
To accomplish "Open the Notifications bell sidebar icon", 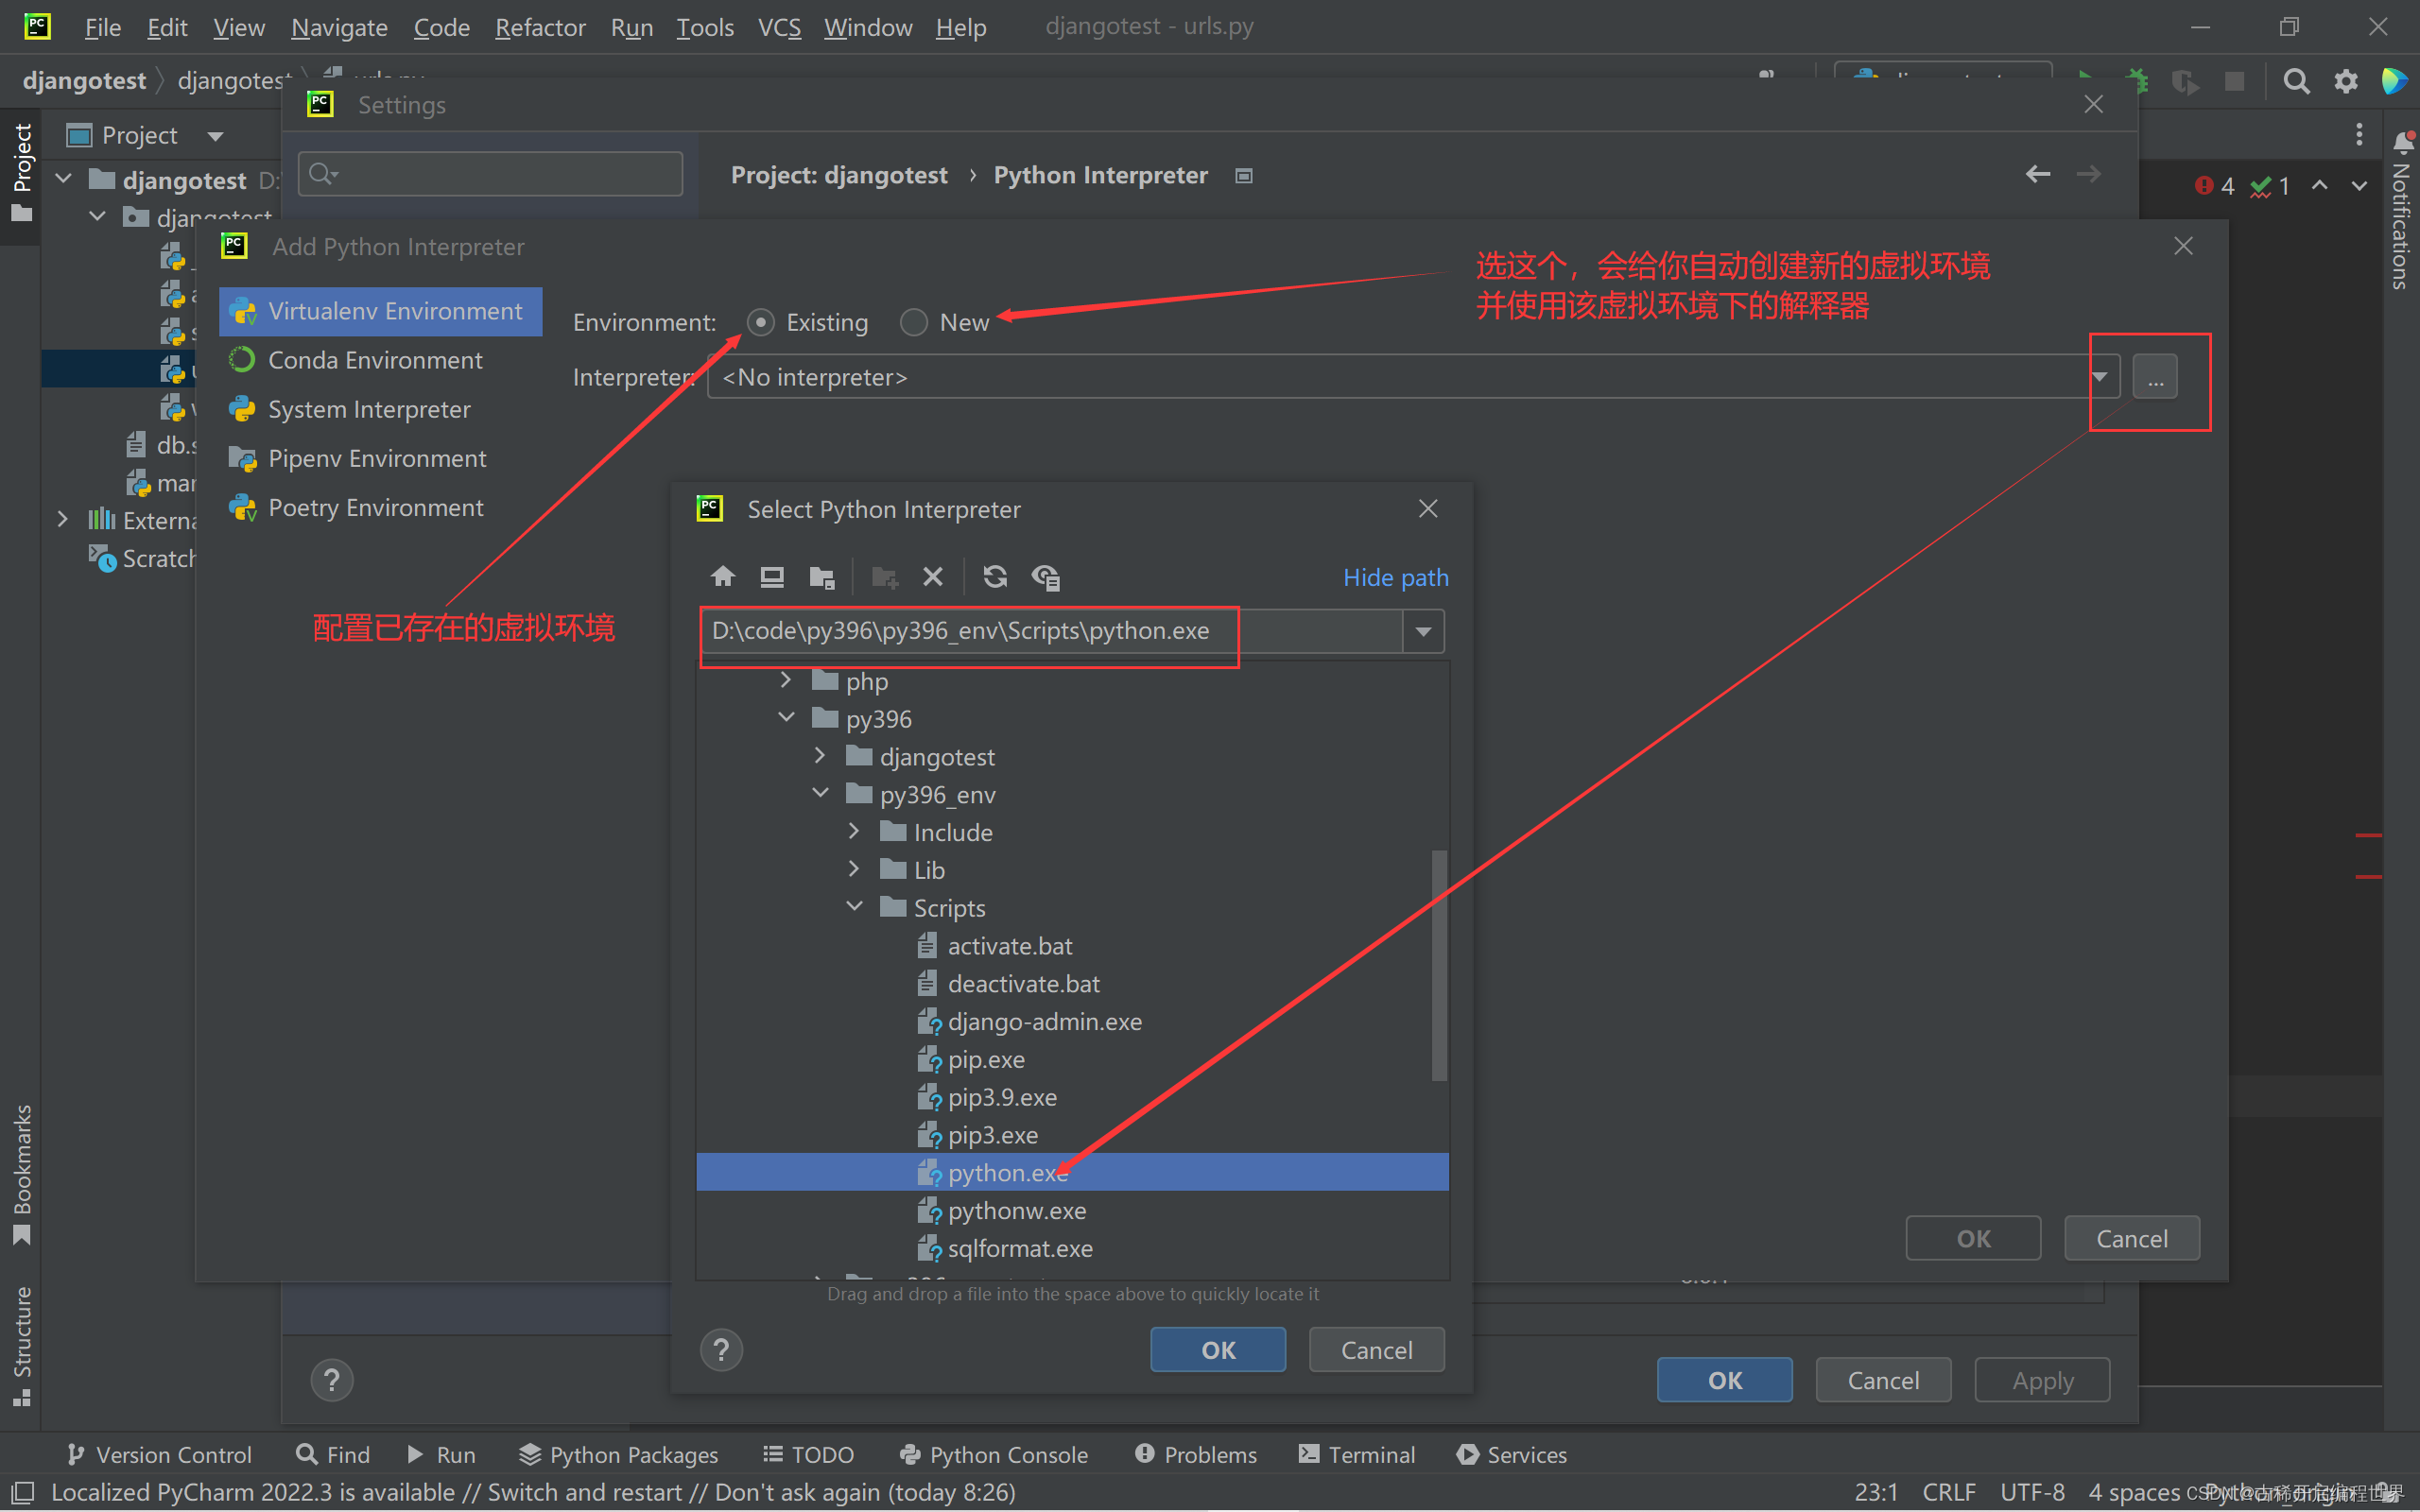I will click(x=2403, y=142).
